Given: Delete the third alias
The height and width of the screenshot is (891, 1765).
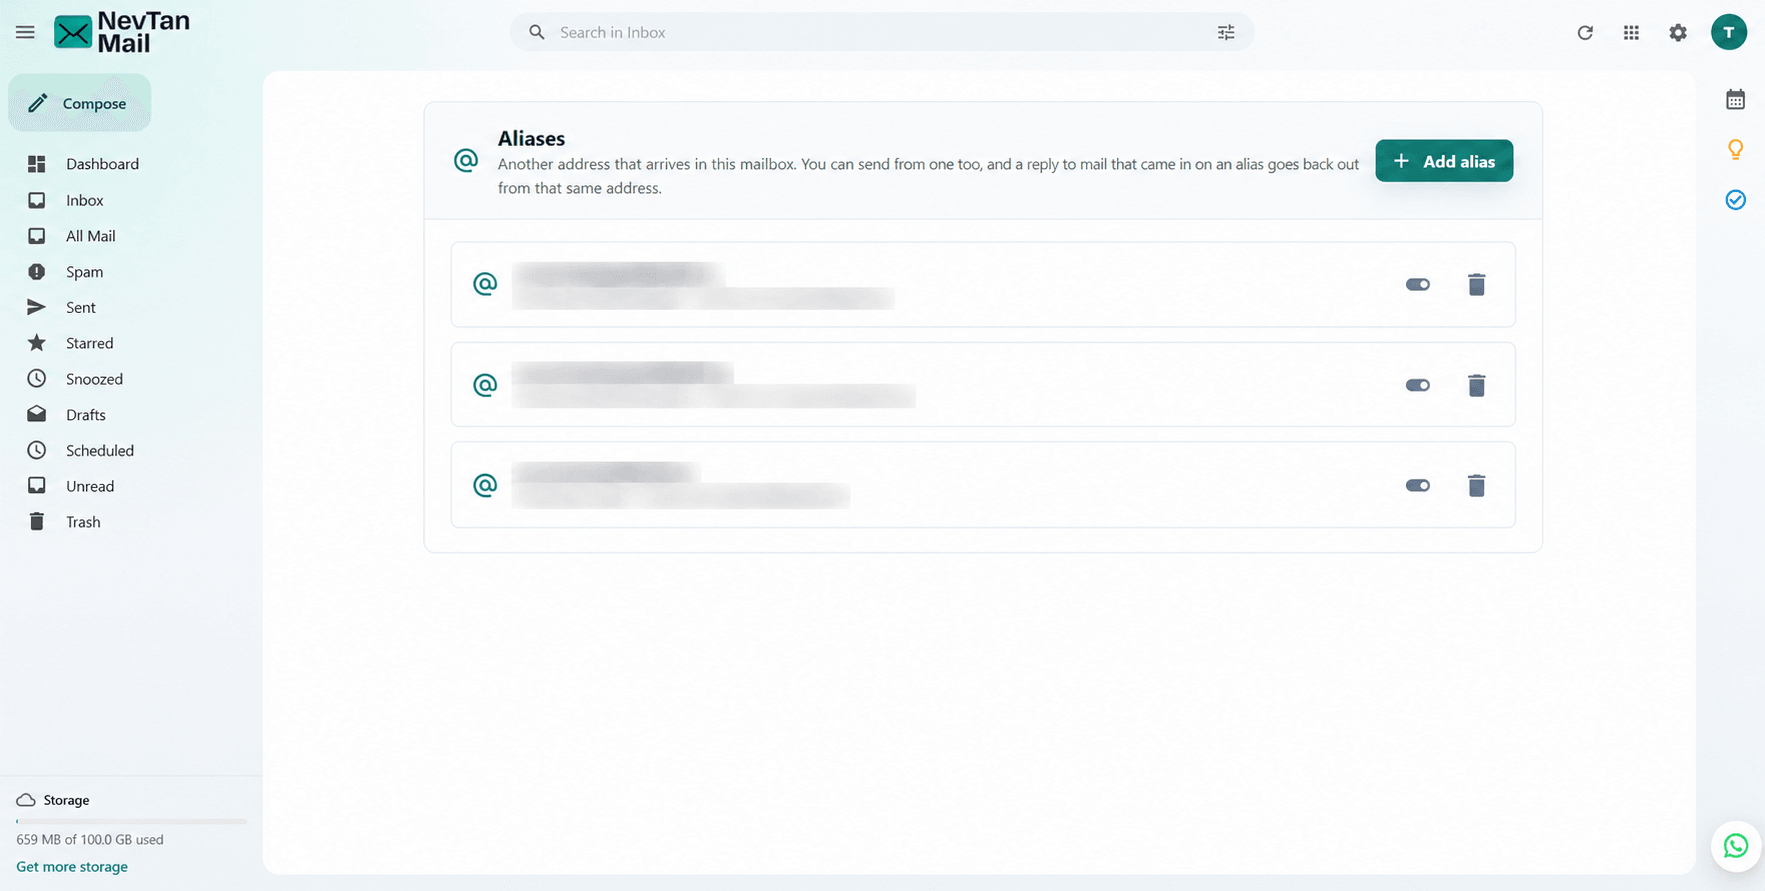Looking at the screenshot, I should click(x=1476, y=485).
